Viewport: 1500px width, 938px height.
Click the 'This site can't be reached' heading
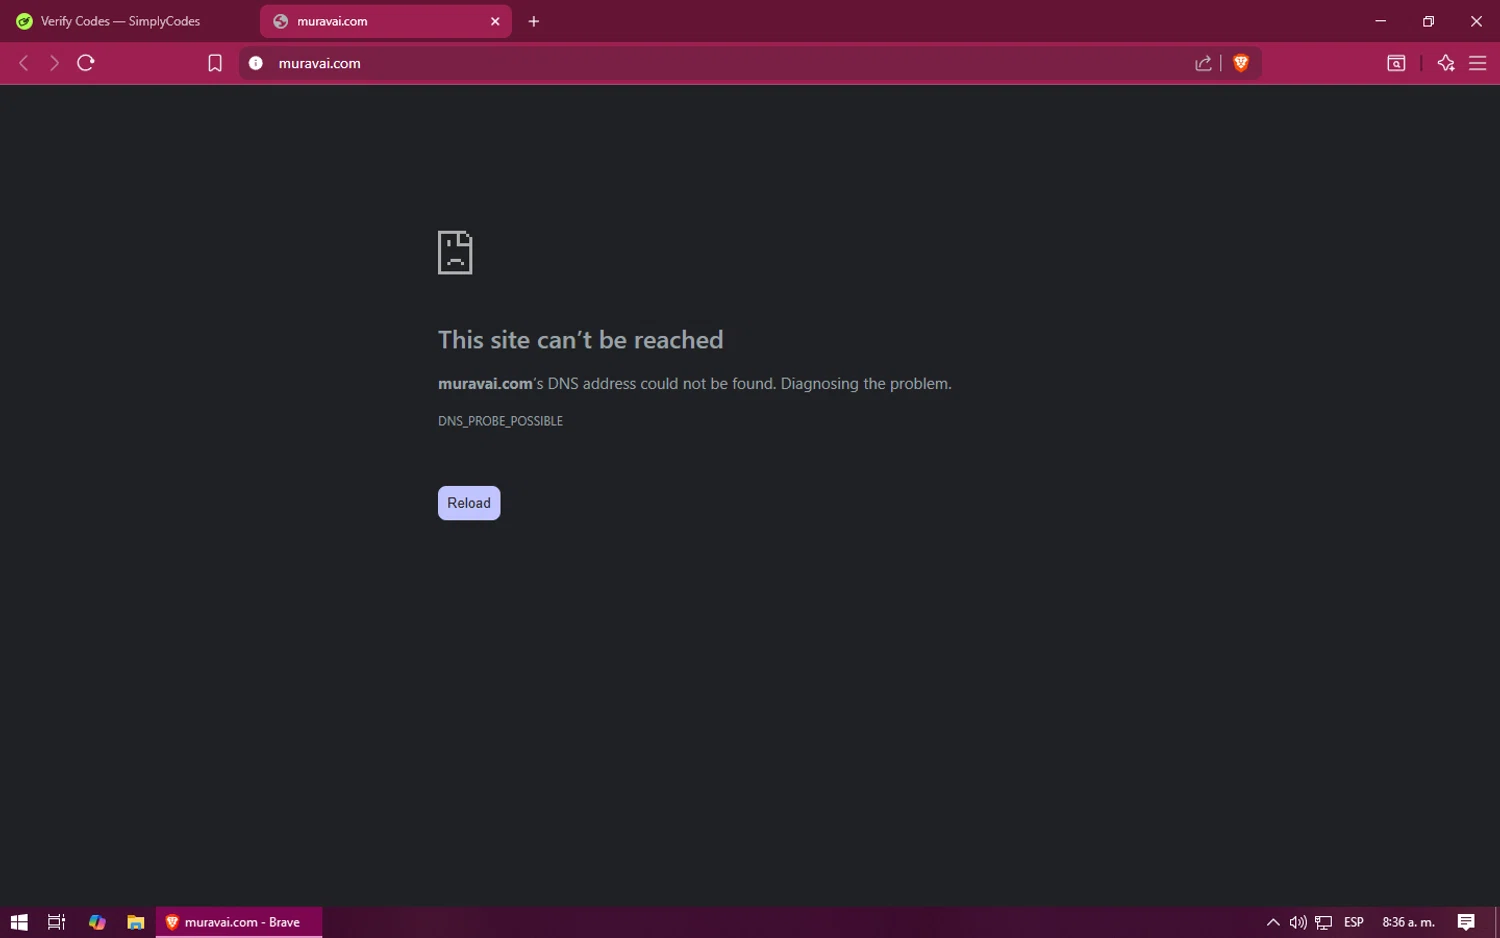[x=580, y=340]
